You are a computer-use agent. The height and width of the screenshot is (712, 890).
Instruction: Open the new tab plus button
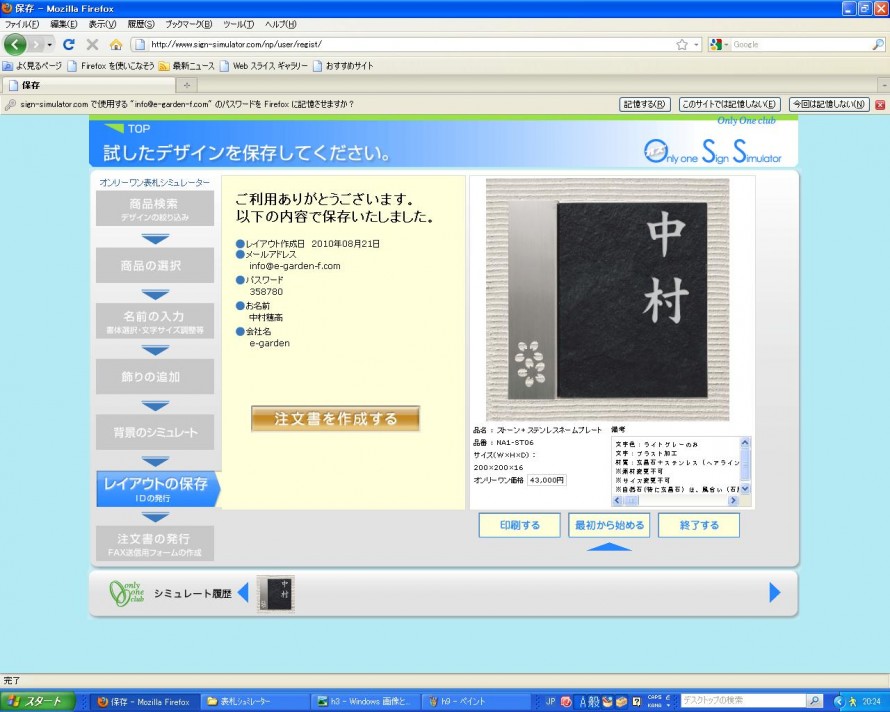pos(187,85)
